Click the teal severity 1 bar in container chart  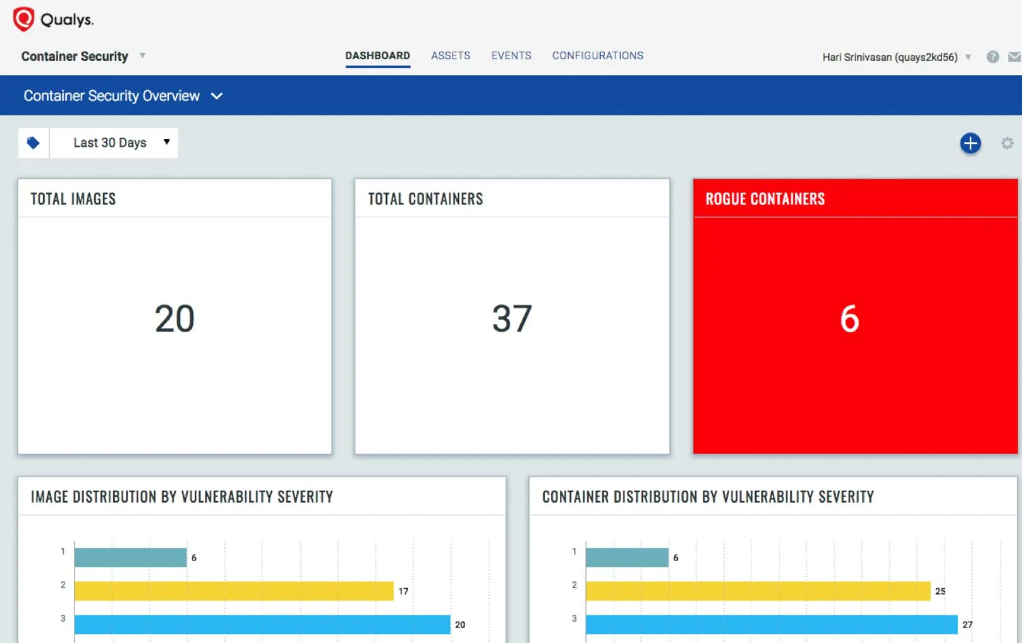coord(630,557)
